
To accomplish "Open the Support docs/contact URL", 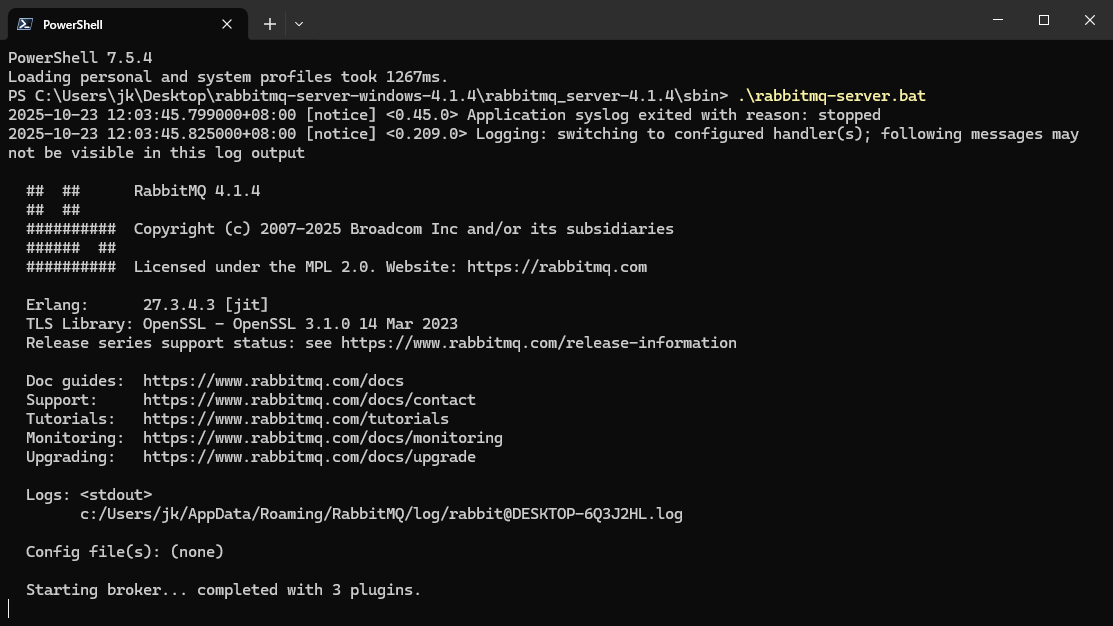I will 309,400.
